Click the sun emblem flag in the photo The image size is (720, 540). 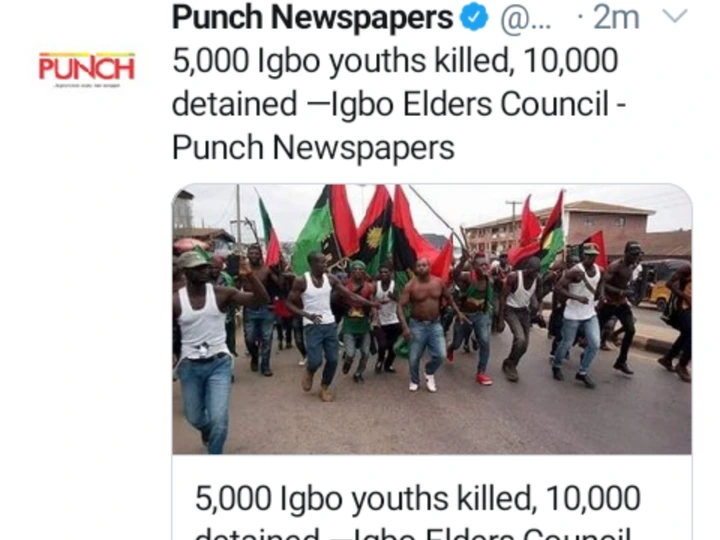tap(374, 234)
